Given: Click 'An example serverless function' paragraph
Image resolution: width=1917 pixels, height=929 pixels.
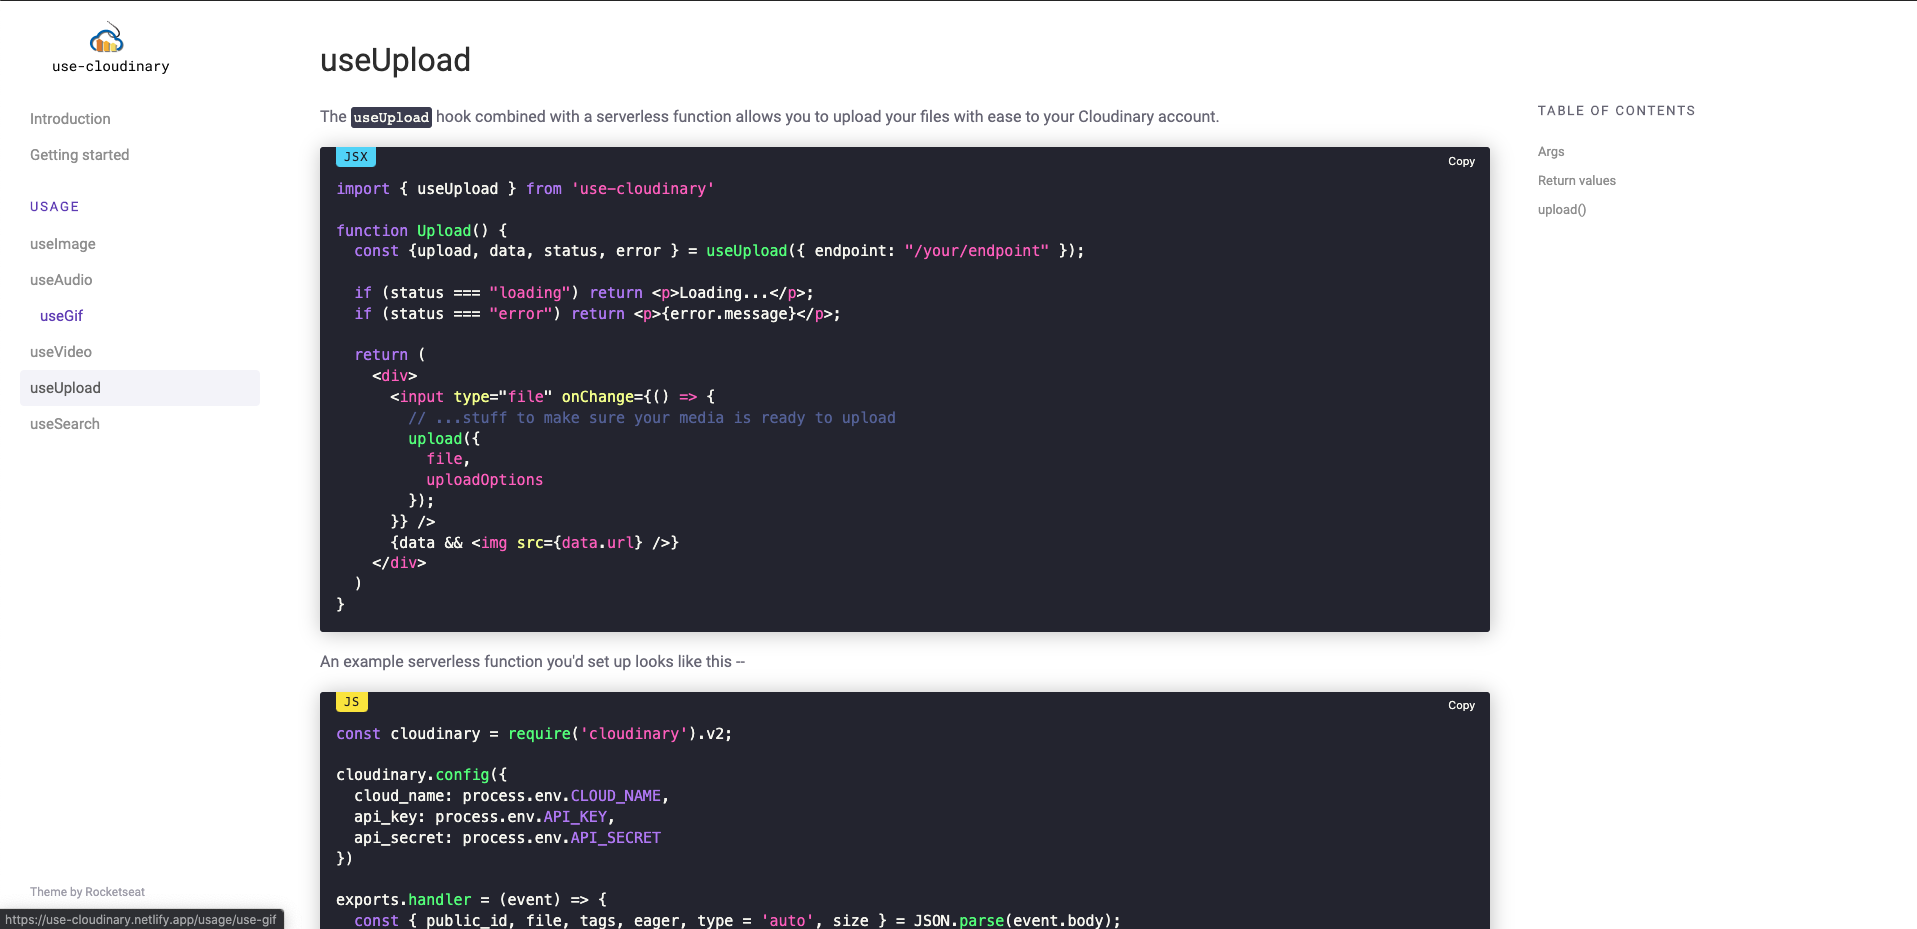Looking at the screenshot, I should point(532,662).
